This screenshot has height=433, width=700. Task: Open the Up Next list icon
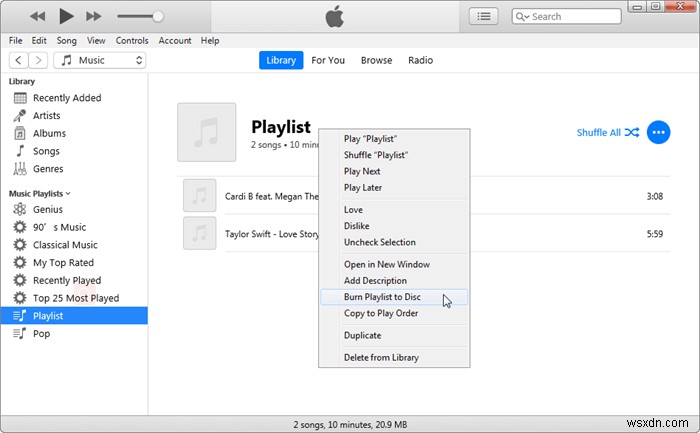click(483, 17)
